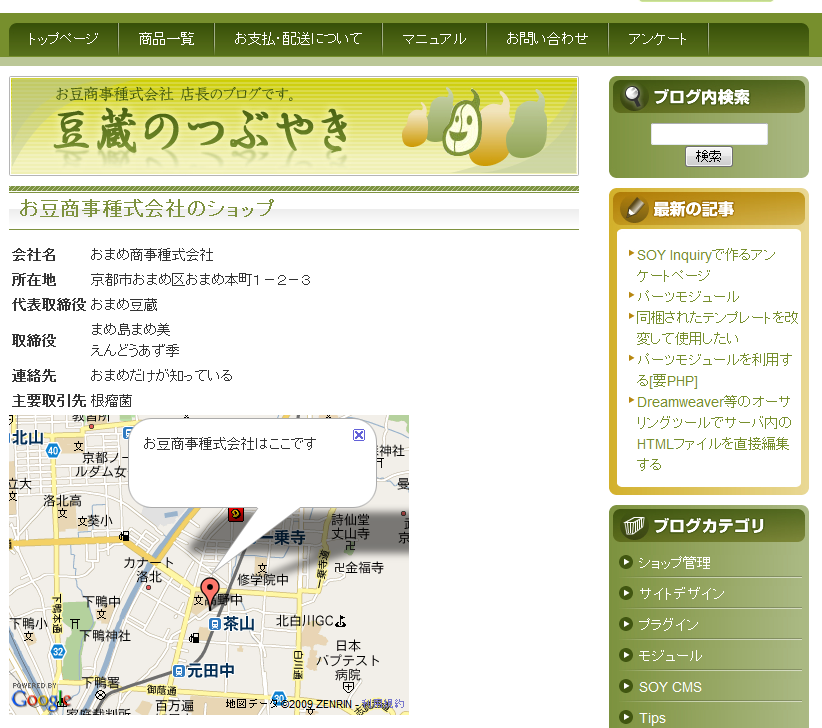Click the 北白川GC golf icon on map
This screenshot has width=822, height=728.
click(x=341, y=621)
